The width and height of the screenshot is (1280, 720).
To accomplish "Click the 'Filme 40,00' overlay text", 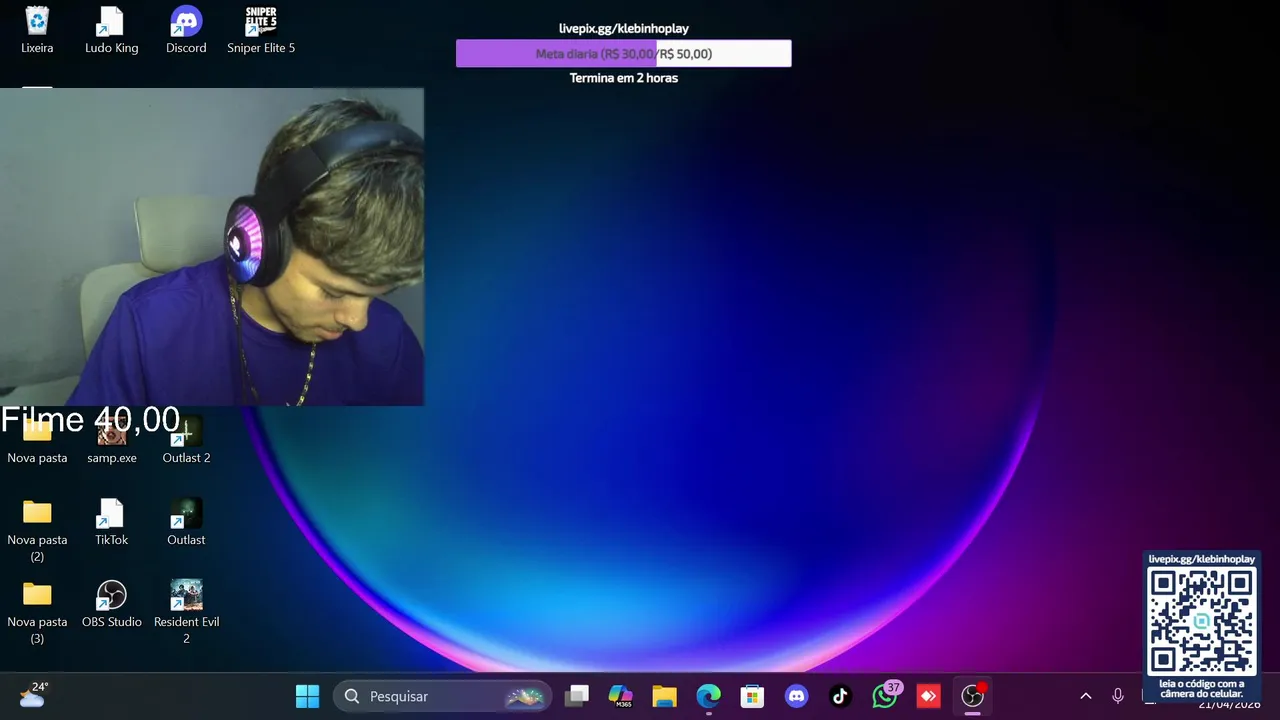I will click(x=91, y=420).
